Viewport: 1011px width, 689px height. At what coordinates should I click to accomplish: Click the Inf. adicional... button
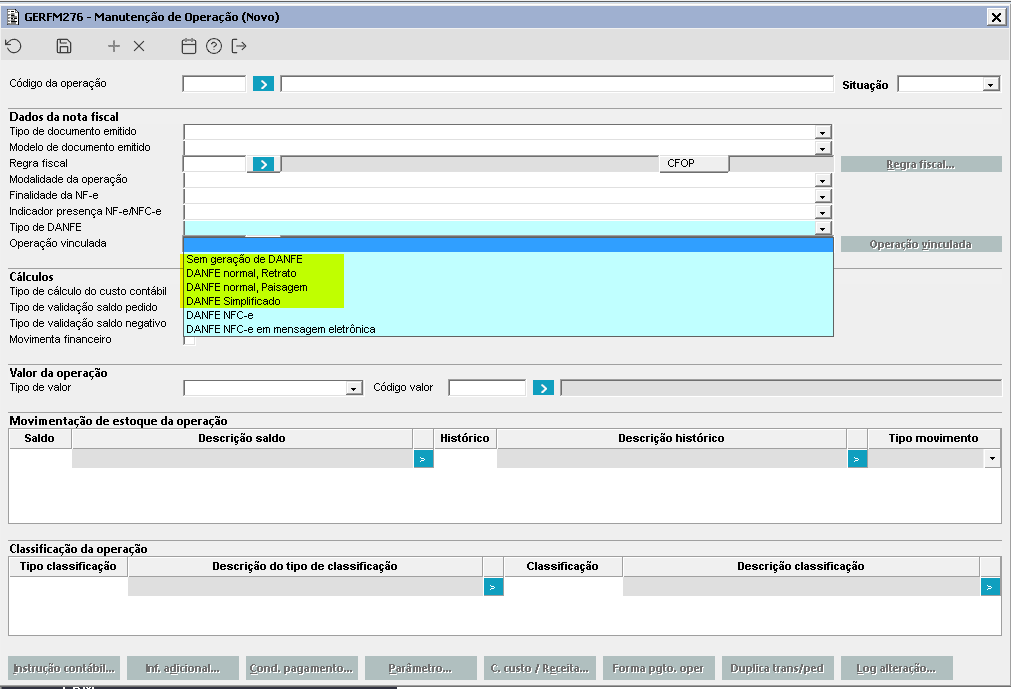pos(182,668)
